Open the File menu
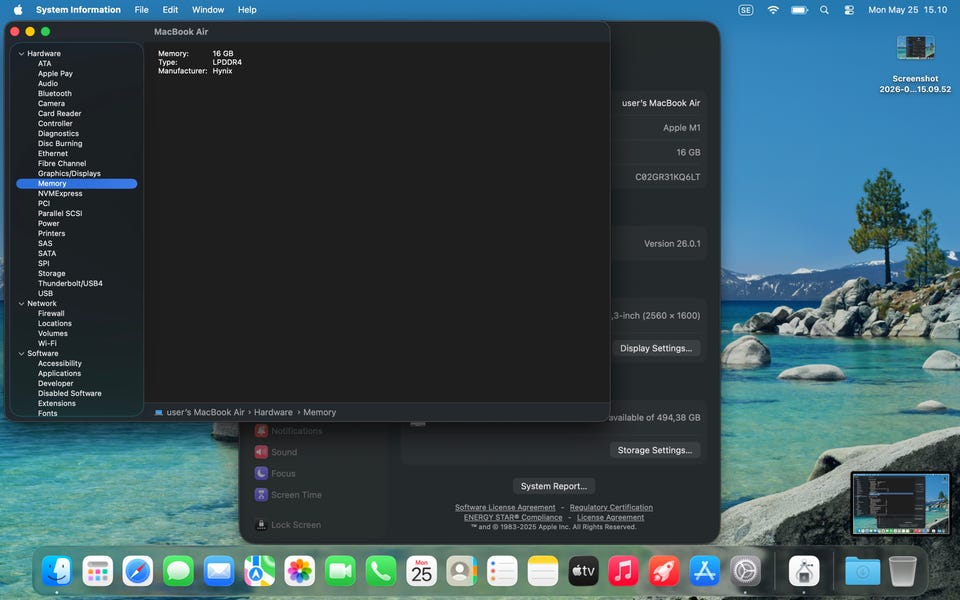Image resolution: width=960 pixels, height=600 pixels. [141, 10]
